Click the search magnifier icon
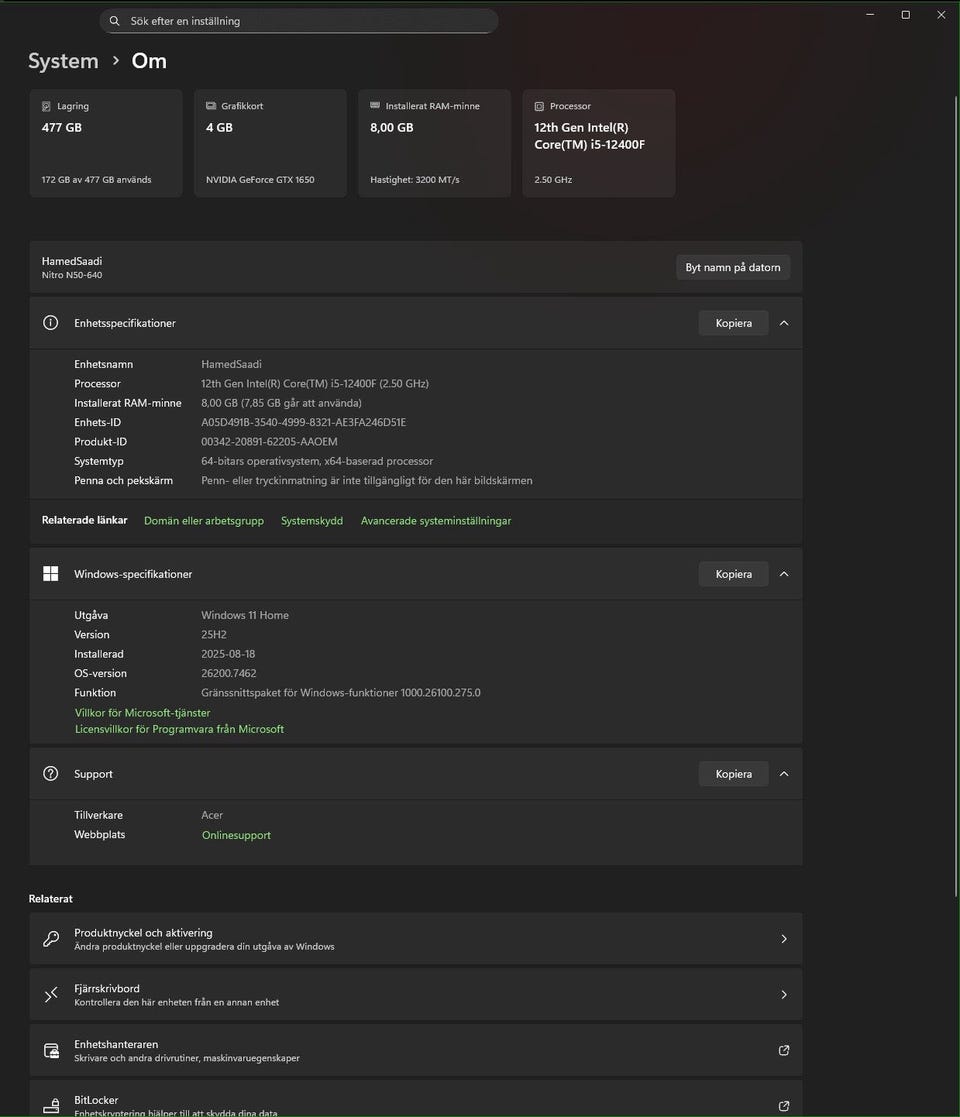The height and width of the screenshot is (1117, 960). tap(115, 21)
